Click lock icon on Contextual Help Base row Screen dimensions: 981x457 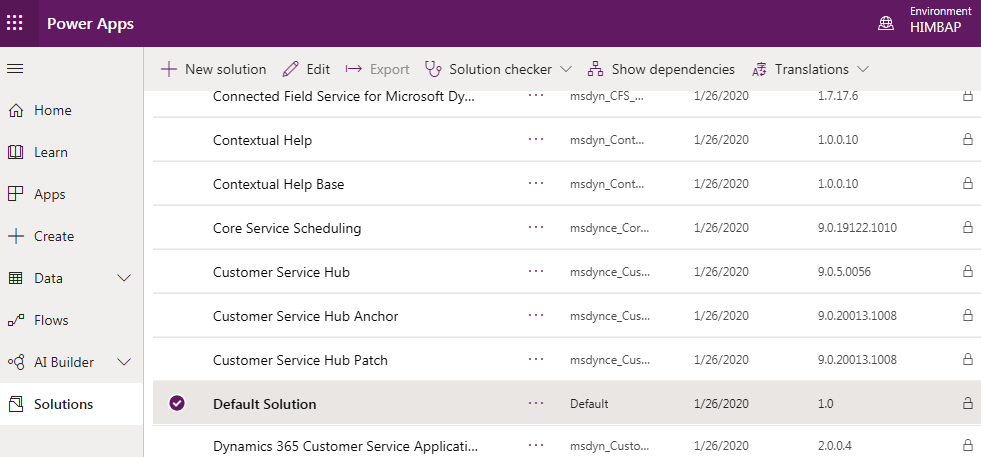[967, 183]
